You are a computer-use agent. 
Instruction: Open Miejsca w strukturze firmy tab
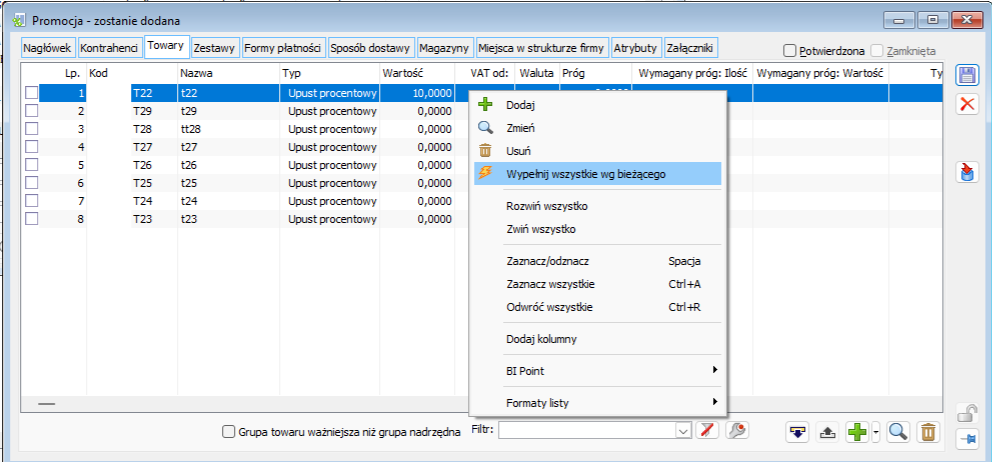542,47
